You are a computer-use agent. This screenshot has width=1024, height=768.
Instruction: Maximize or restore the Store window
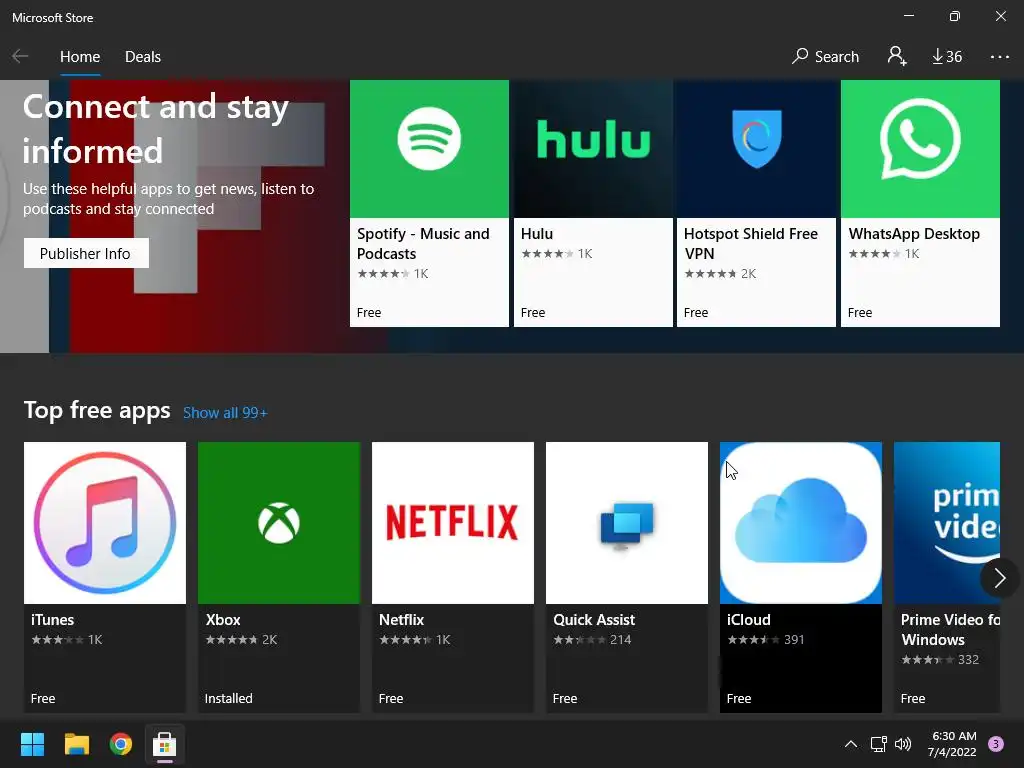[955, 16]
